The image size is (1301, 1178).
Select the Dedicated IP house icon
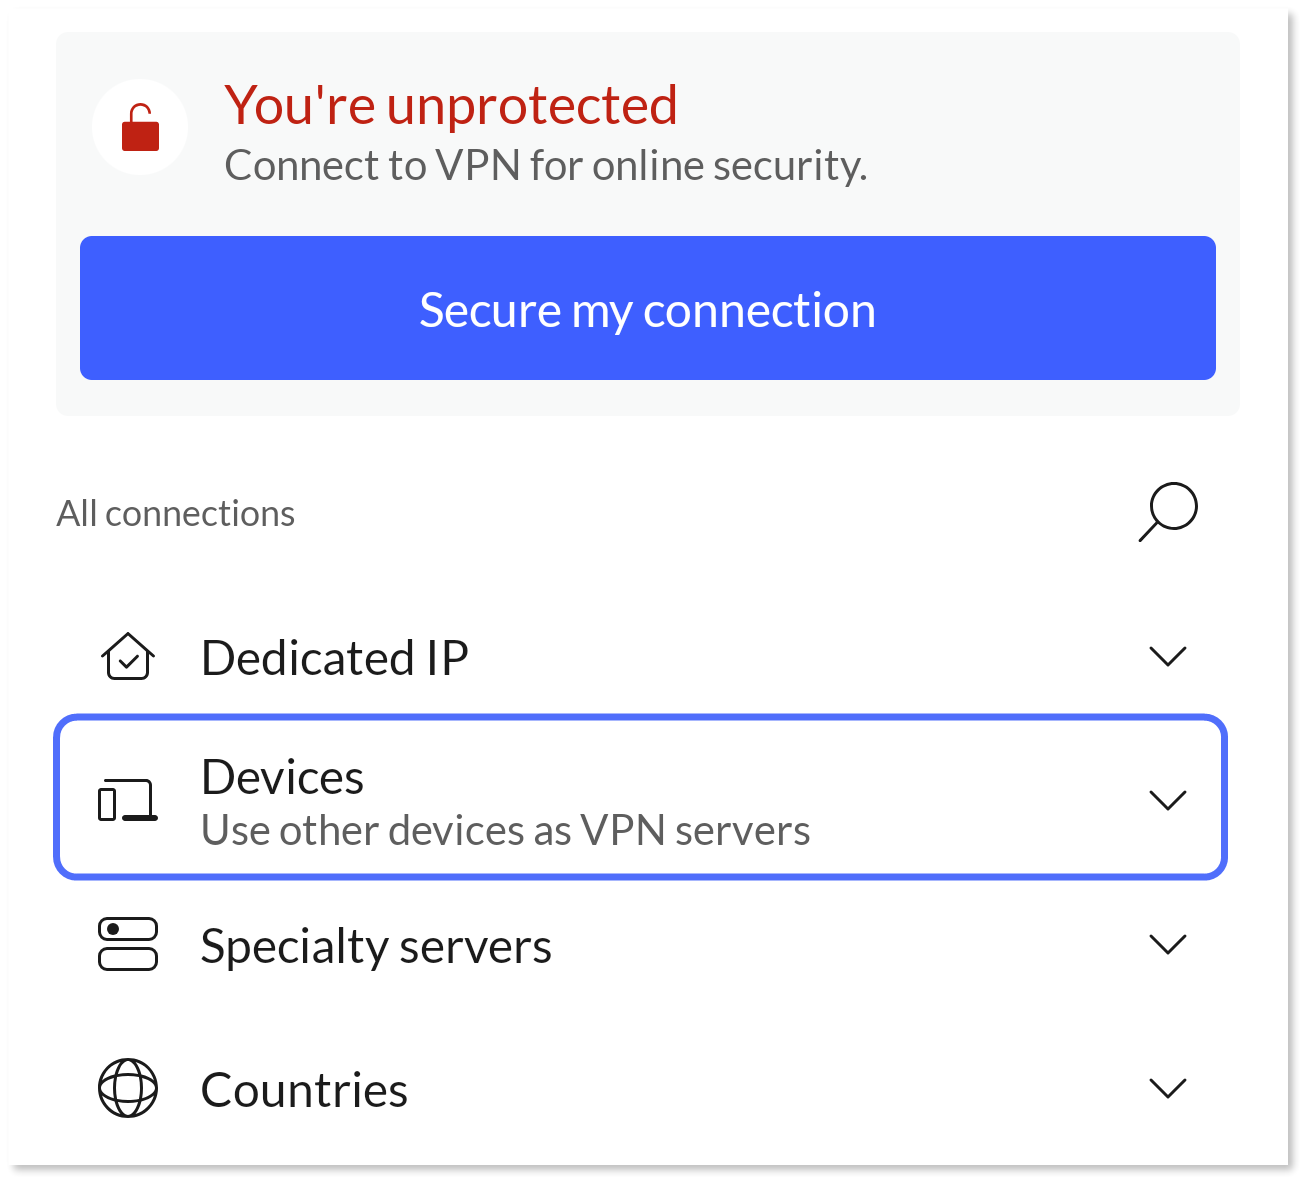(x=127, y=657)
